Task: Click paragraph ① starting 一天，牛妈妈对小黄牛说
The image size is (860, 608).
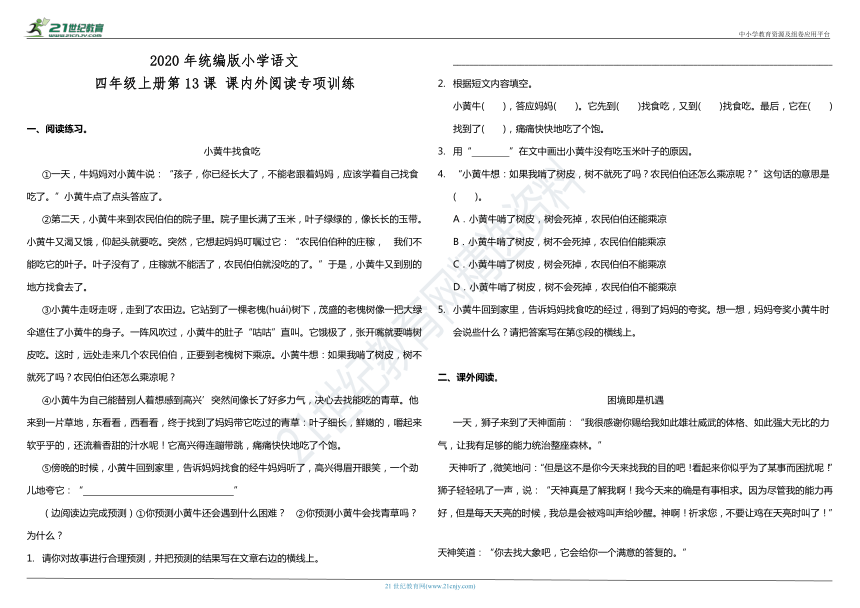Action: 224,185
